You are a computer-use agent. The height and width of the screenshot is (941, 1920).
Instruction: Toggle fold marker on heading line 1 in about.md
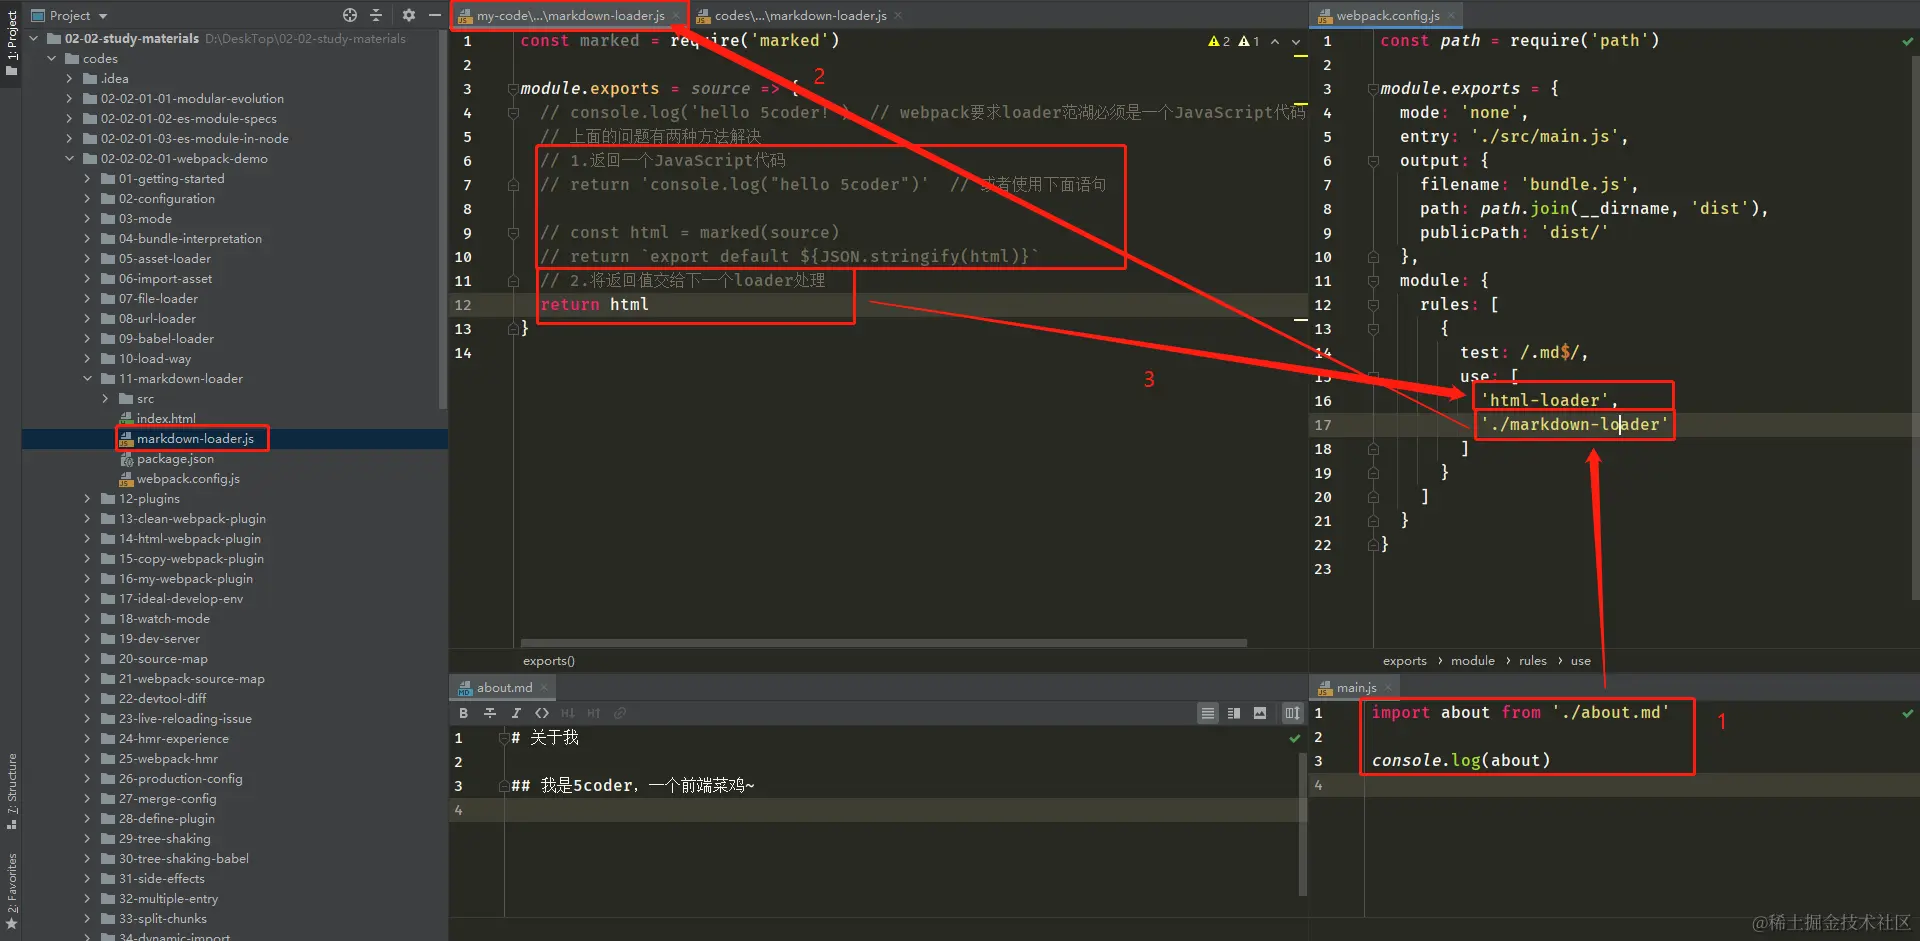tap(503, 738)
